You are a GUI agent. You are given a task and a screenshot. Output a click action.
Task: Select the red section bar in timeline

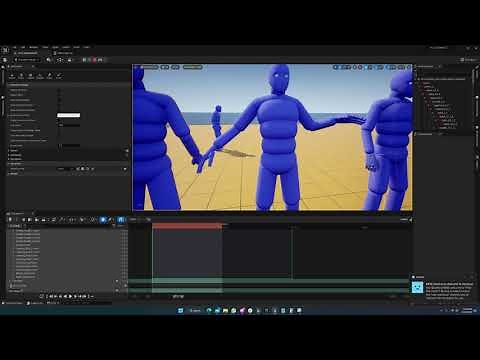click(187, 226)
